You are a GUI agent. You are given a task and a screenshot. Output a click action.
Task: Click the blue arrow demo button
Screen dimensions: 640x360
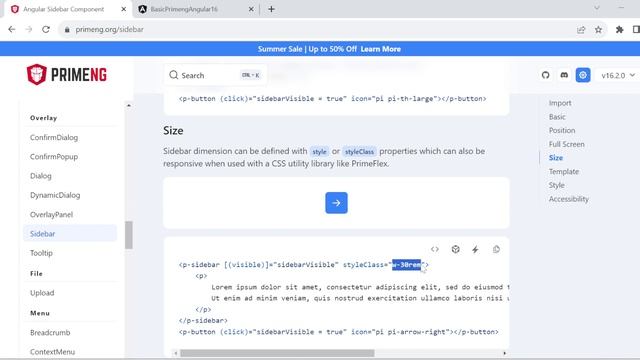point(336,202)
